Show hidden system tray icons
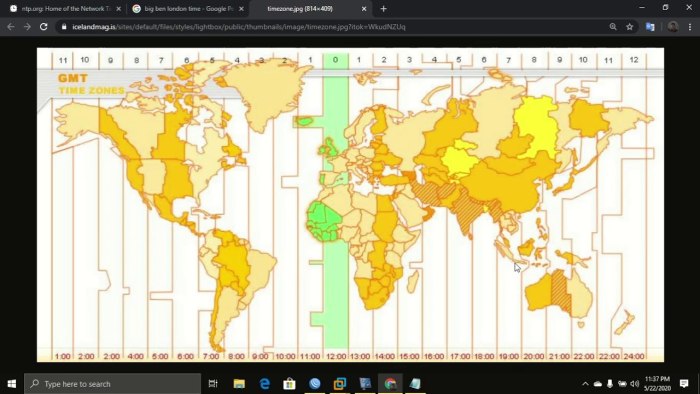 pos(585,384)
